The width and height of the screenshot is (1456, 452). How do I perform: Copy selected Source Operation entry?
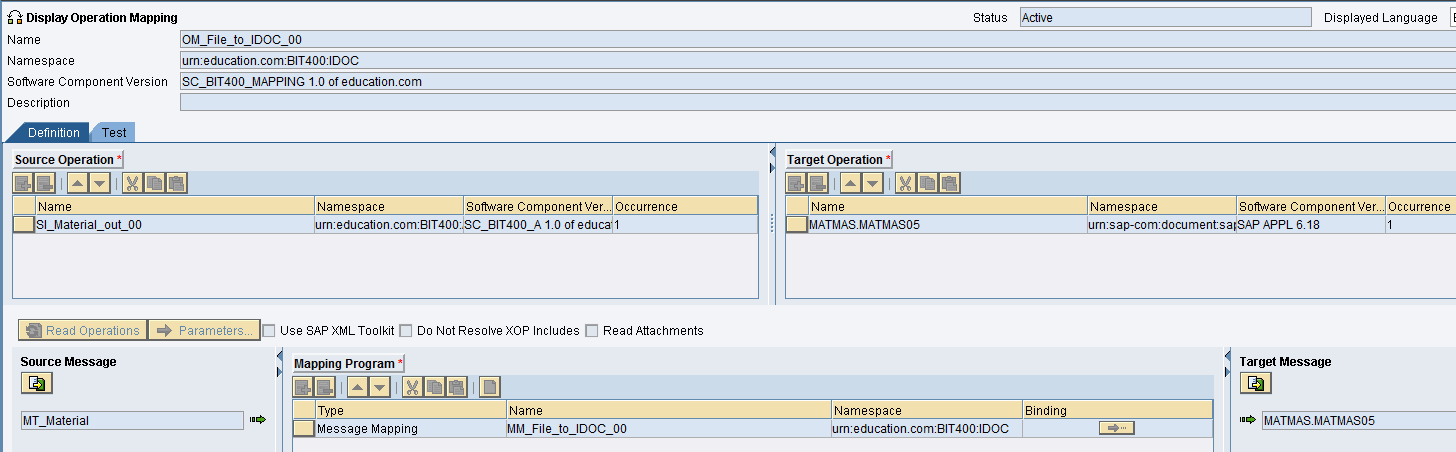point(155,183)
